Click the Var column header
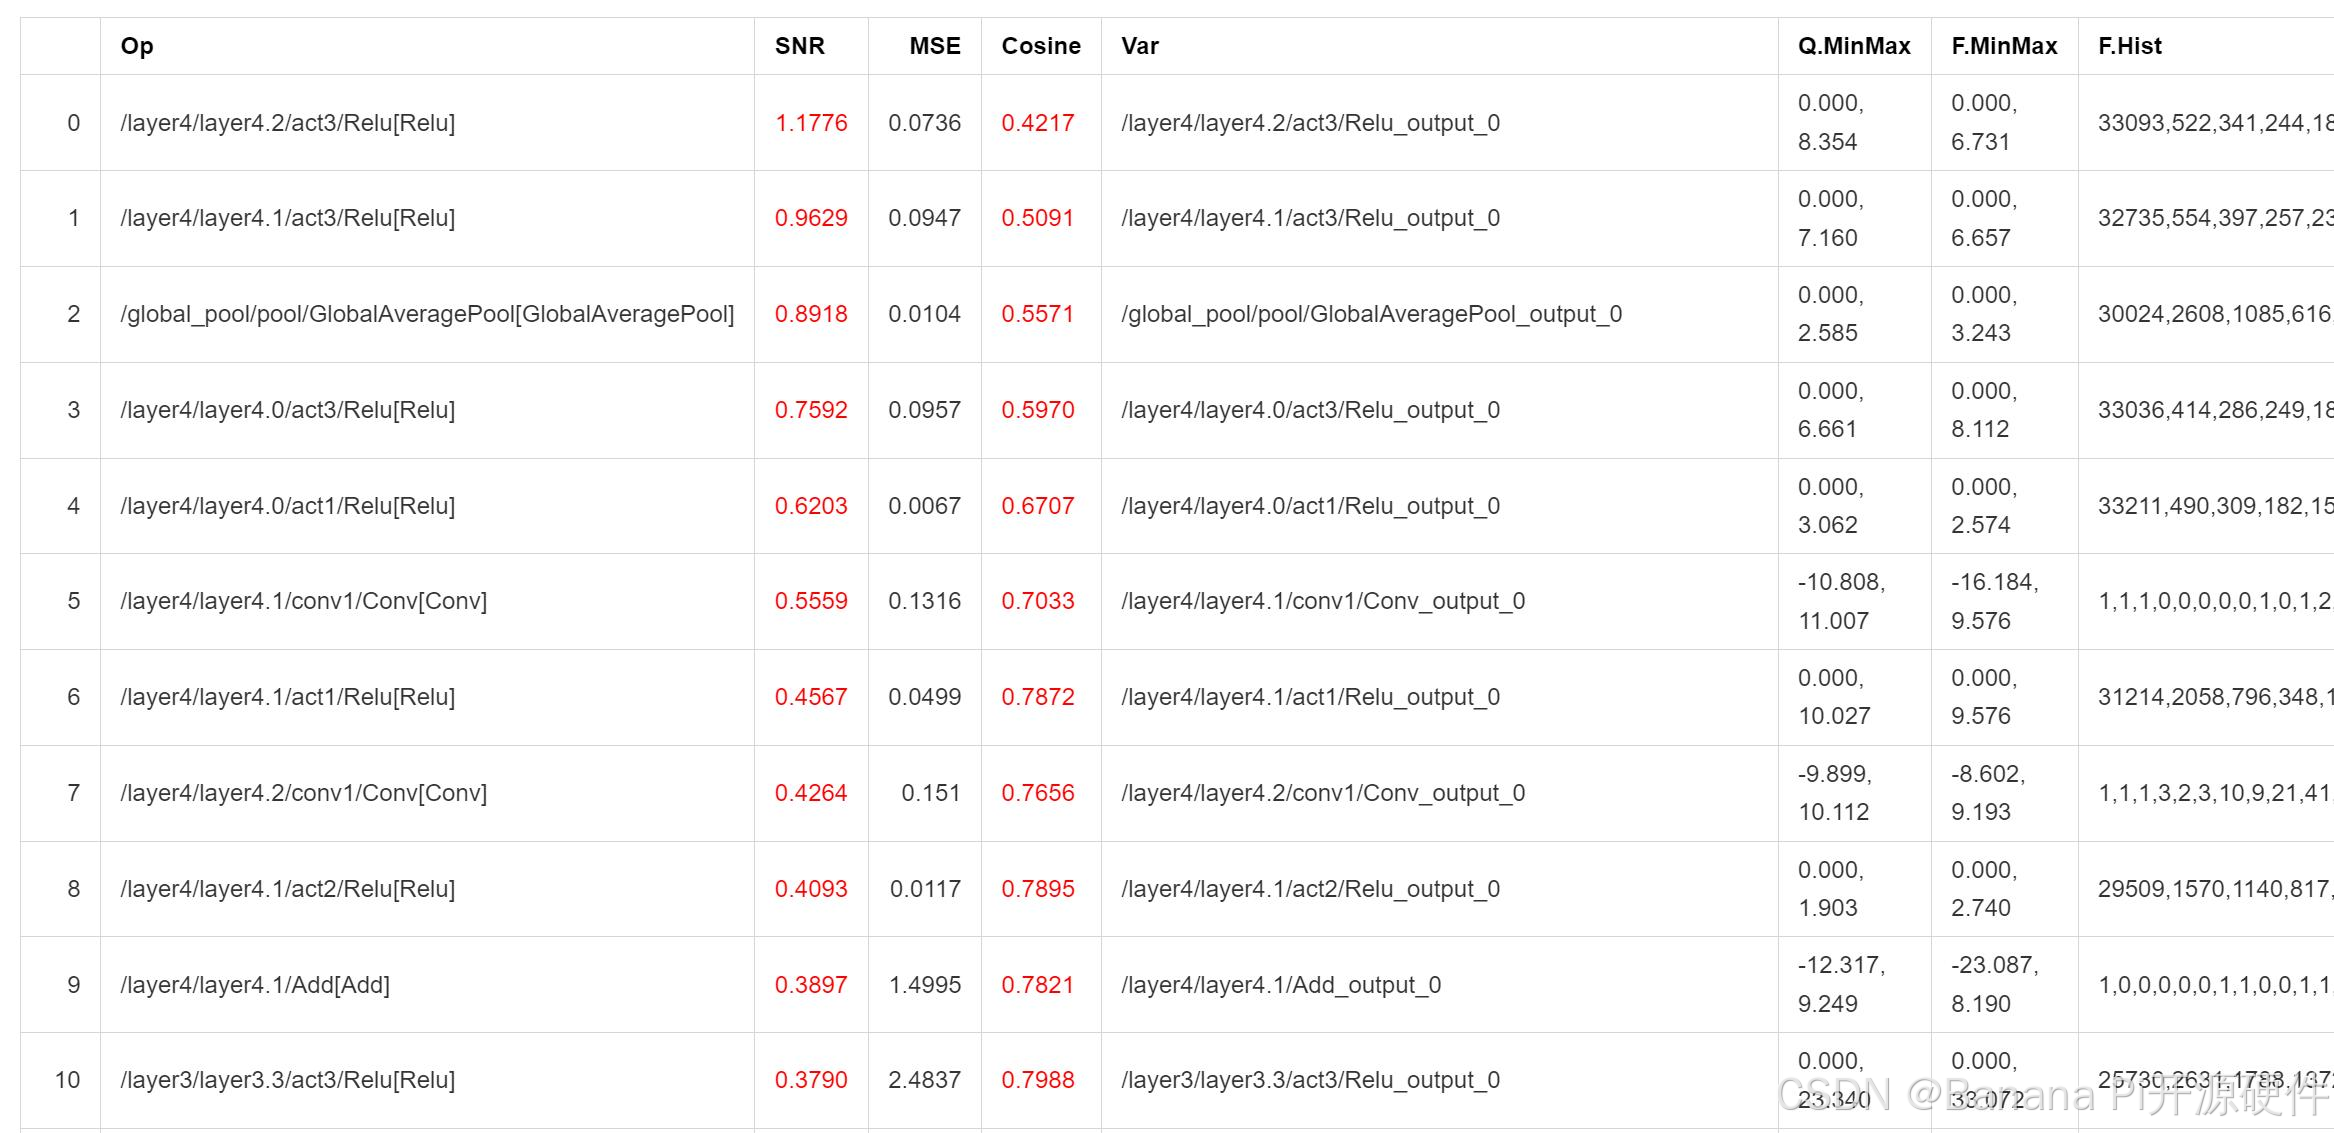 coord(1139,46)
